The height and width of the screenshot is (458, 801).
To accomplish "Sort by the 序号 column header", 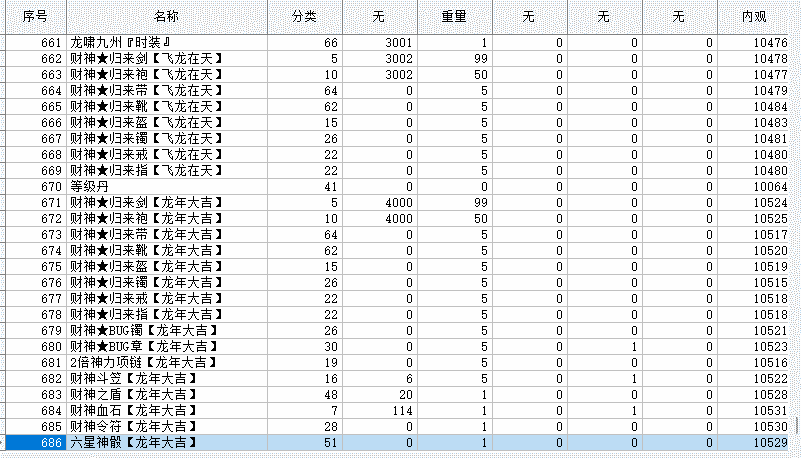I will [36, 17].
